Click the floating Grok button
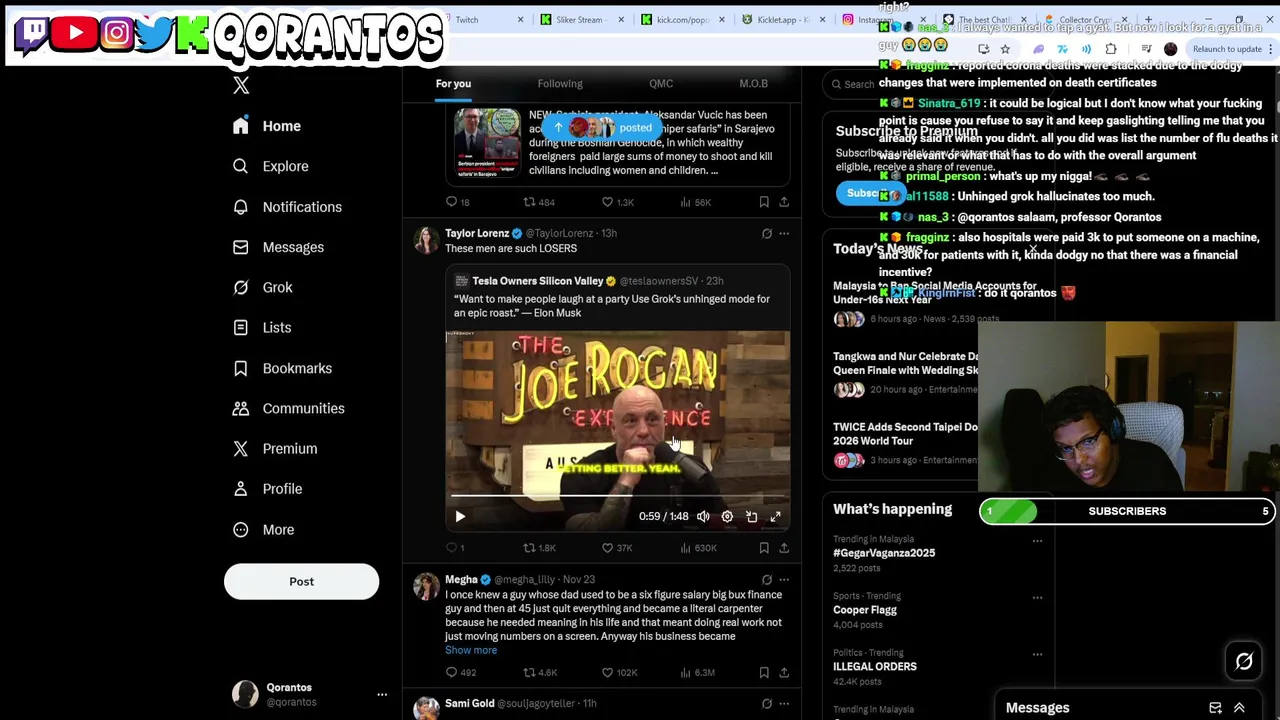This screenshot has height=720, width=1280. pyautogui.click(x=1244, y=661)
